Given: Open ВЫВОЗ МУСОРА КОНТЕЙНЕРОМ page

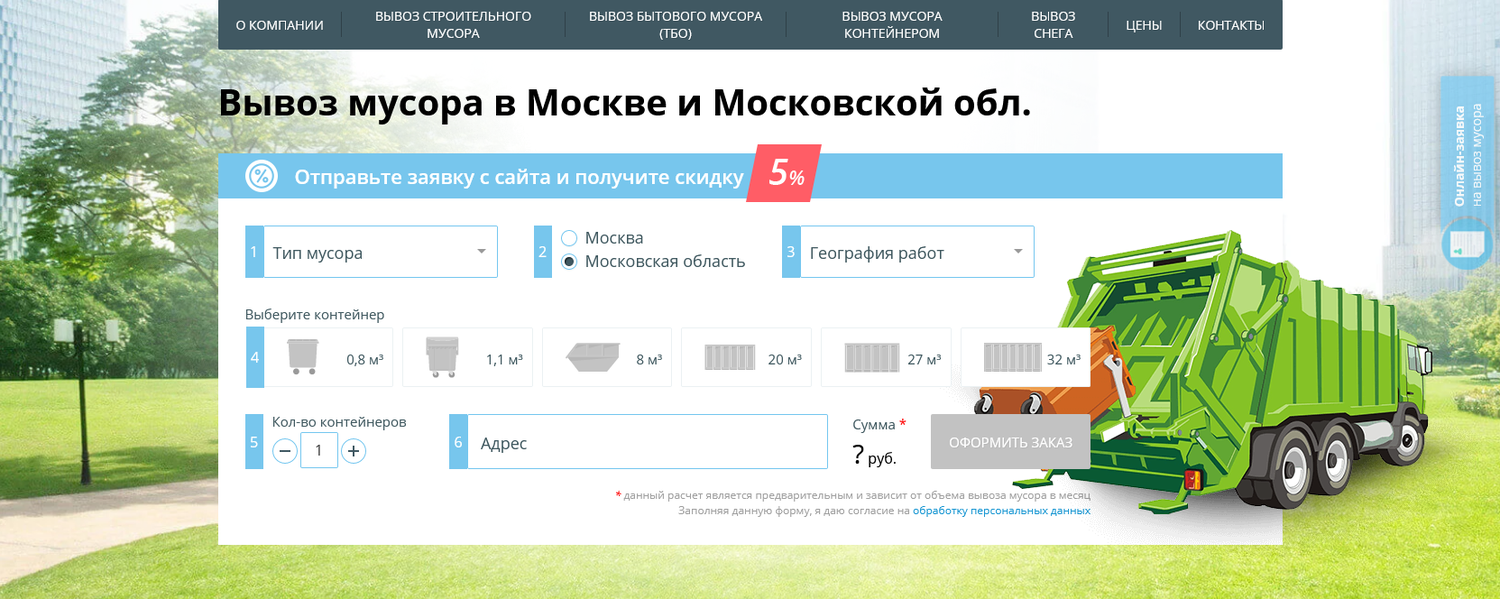Looking at the screenshot, I should pyautogui.click(x=892, y=25).
